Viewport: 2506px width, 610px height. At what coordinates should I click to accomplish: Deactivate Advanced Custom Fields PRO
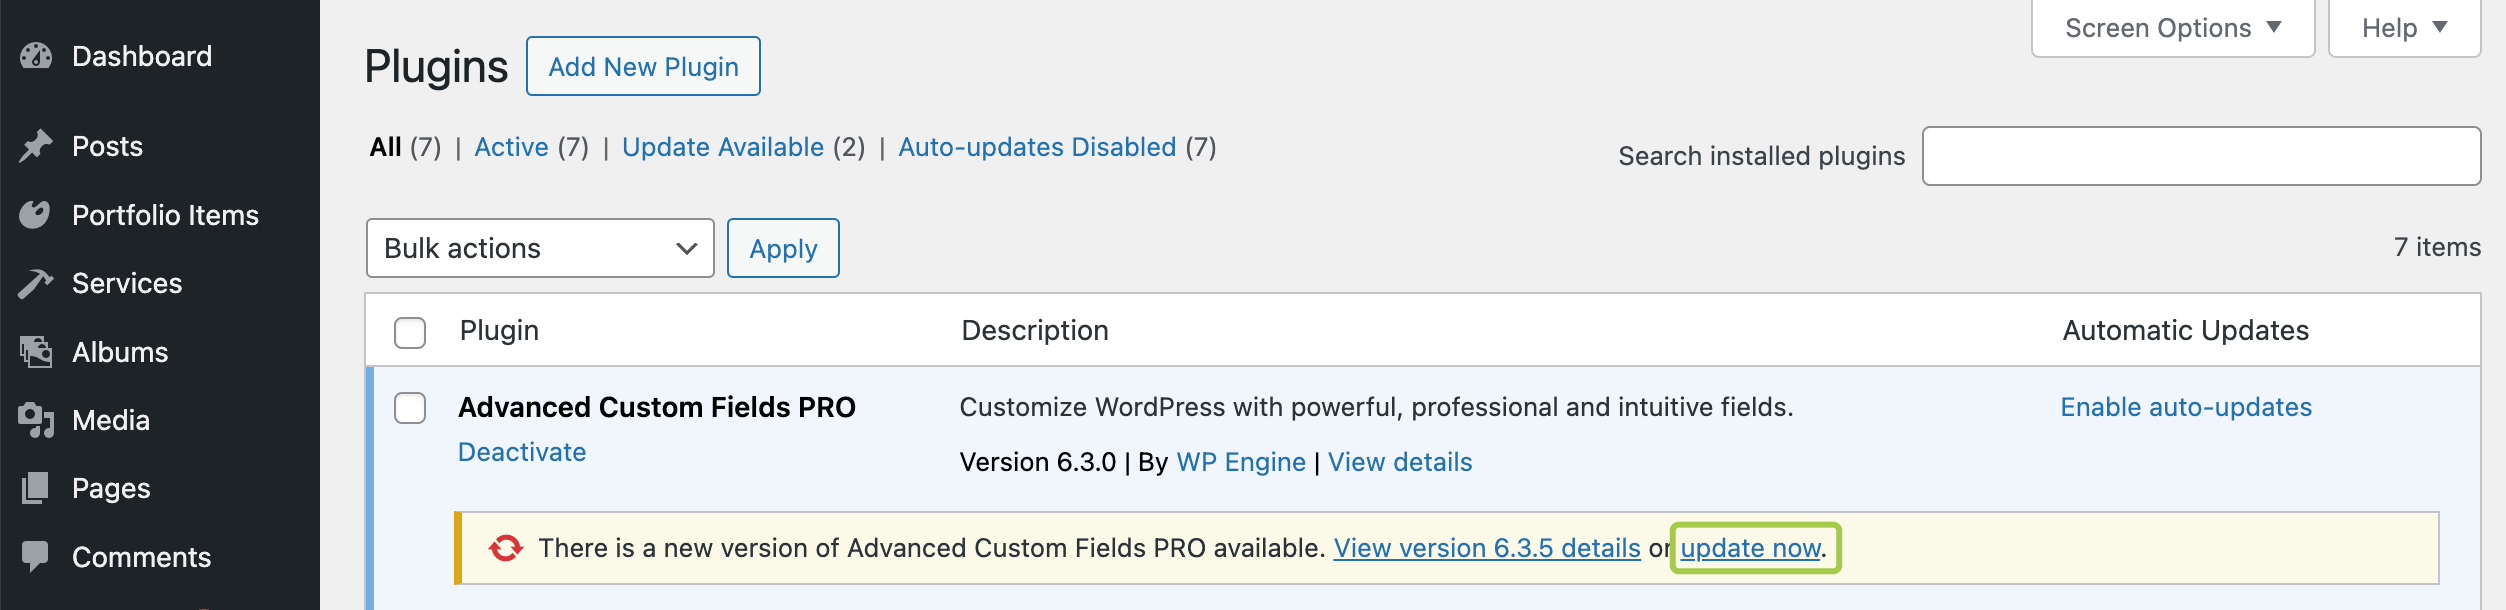coord(522,452)
